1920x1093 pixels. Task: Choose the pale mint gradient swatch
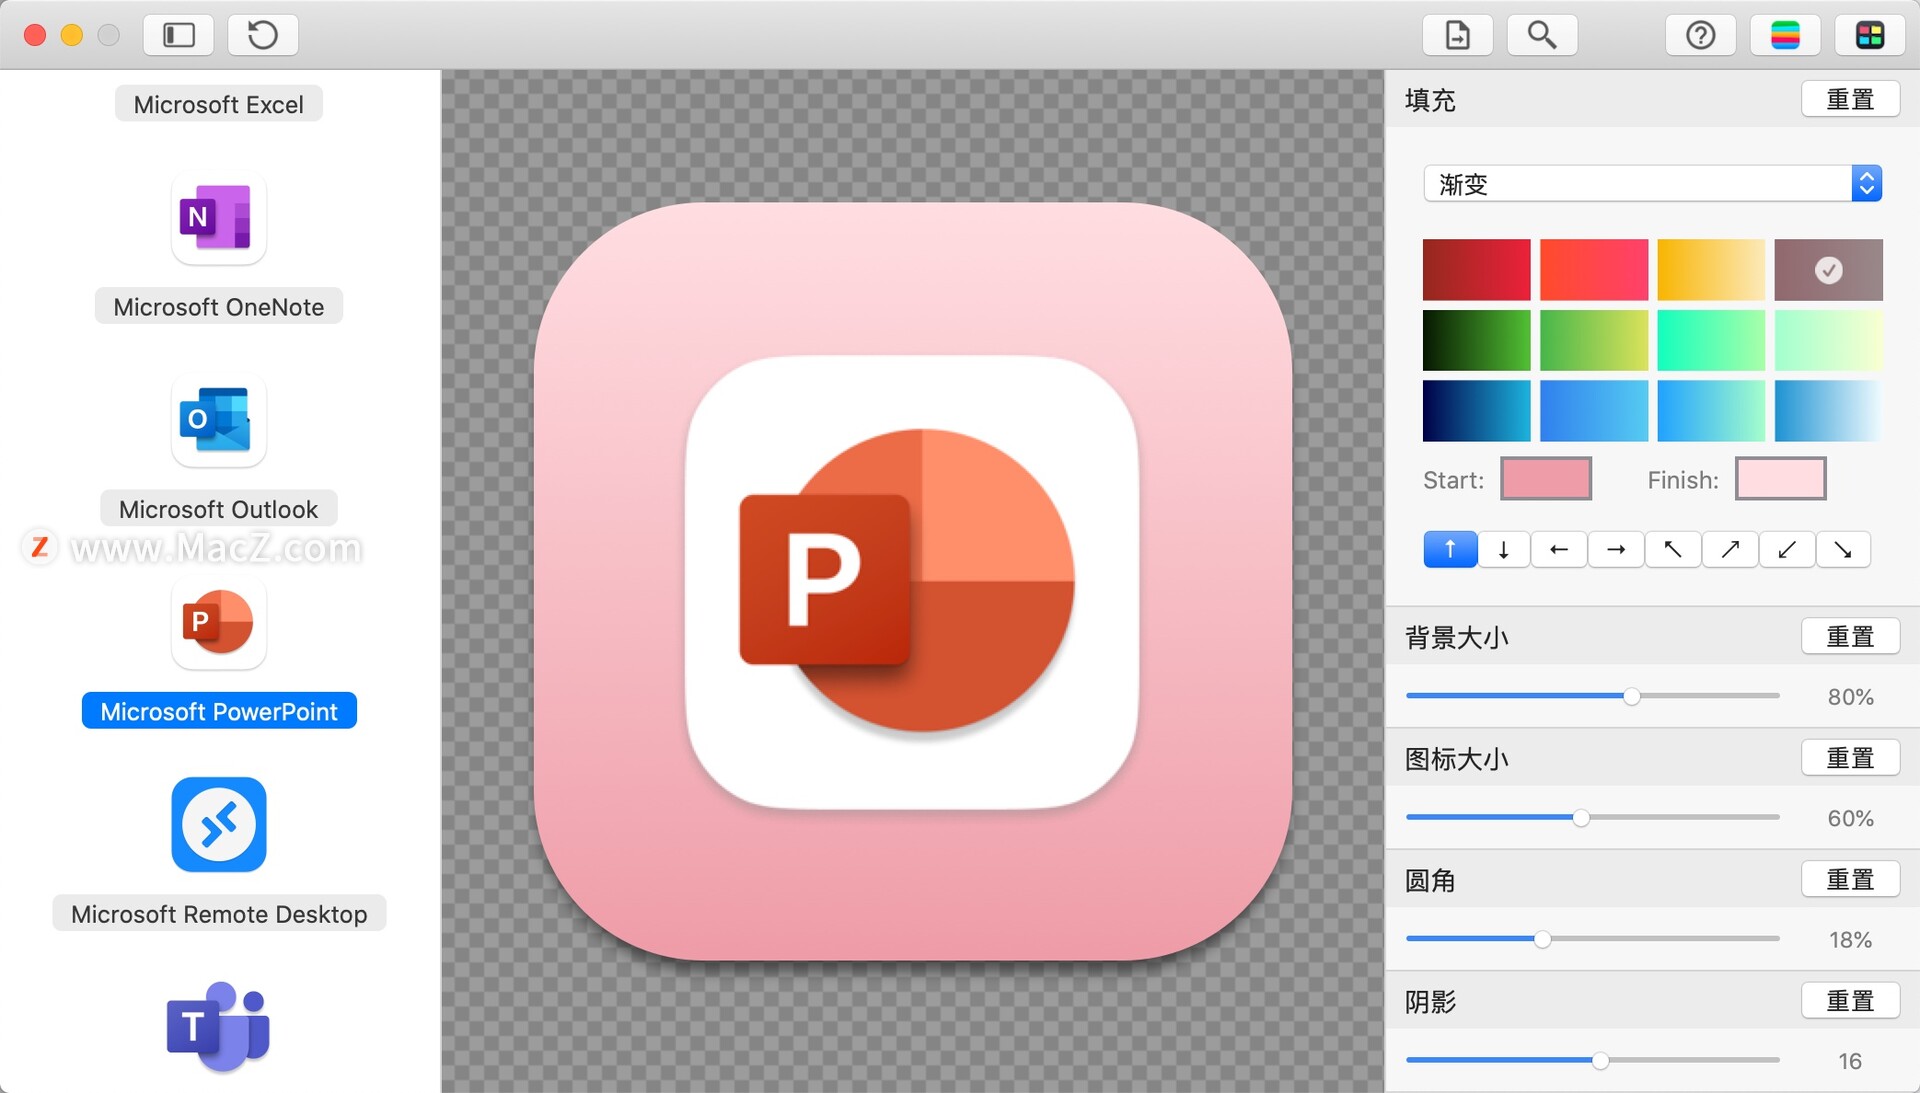pos(1828,340)
